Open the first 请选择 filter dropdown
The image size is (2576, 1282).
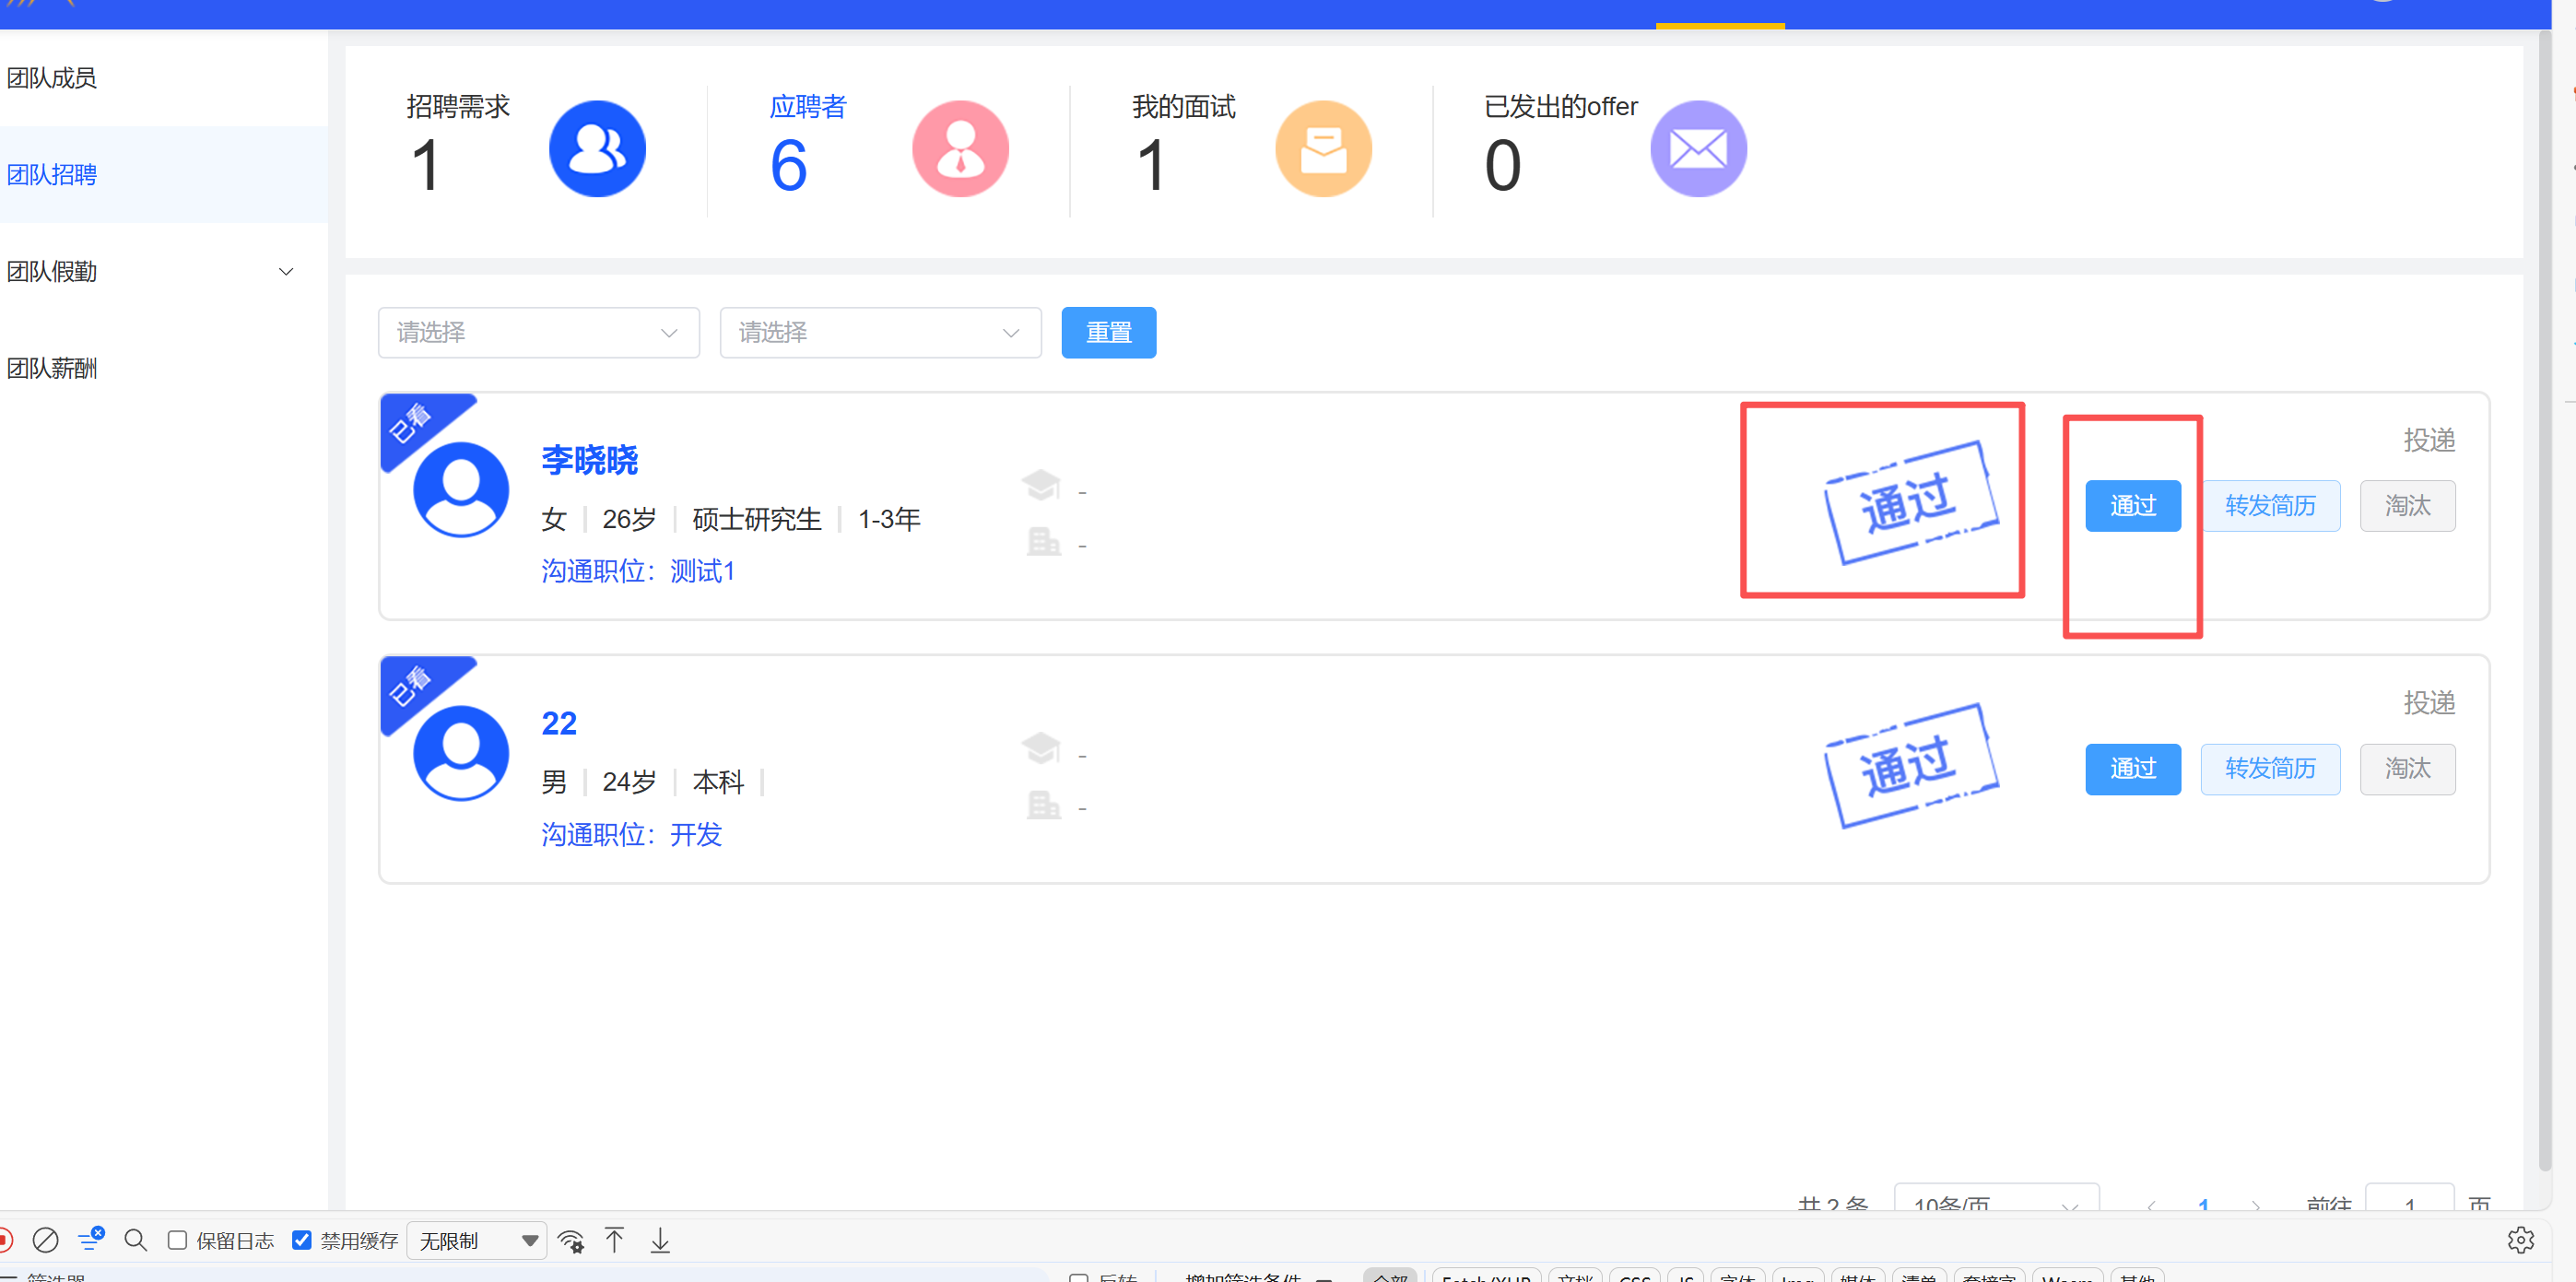[538, 333]
